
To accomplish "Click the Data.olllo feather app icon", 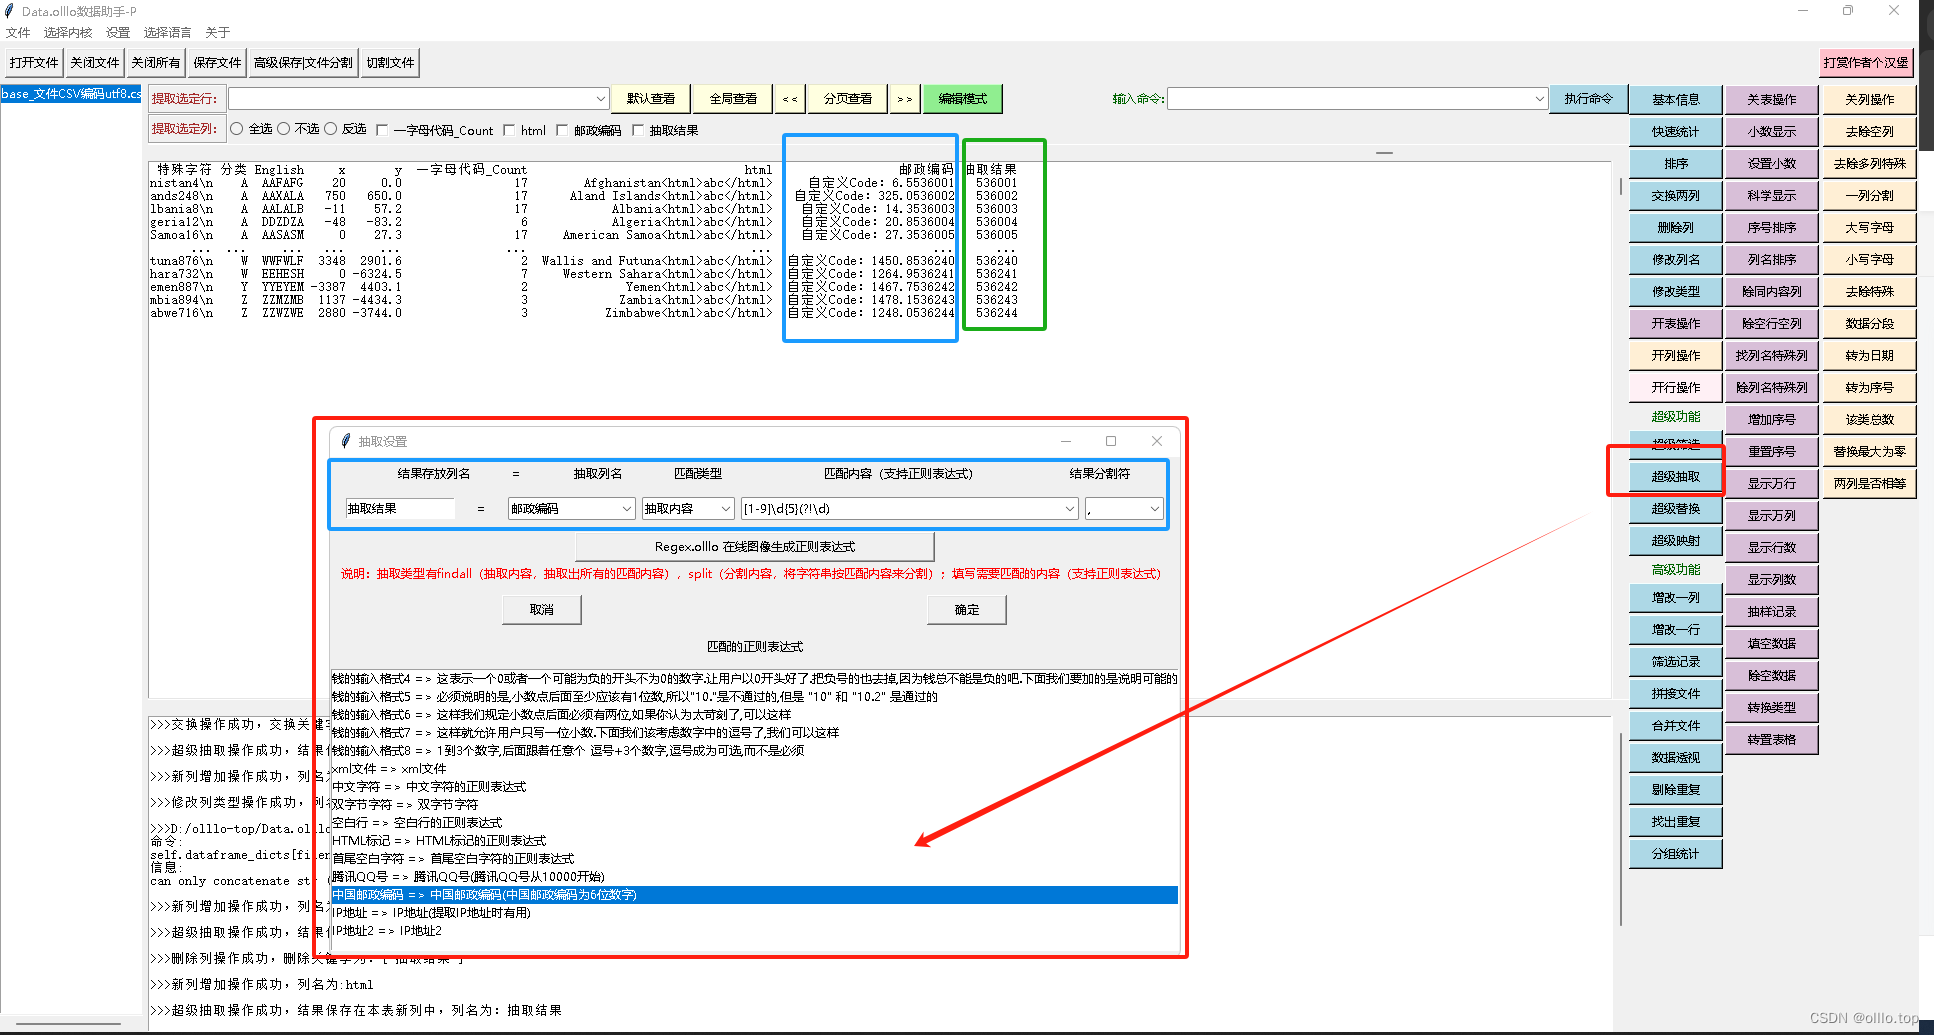I will pos(9,11).
